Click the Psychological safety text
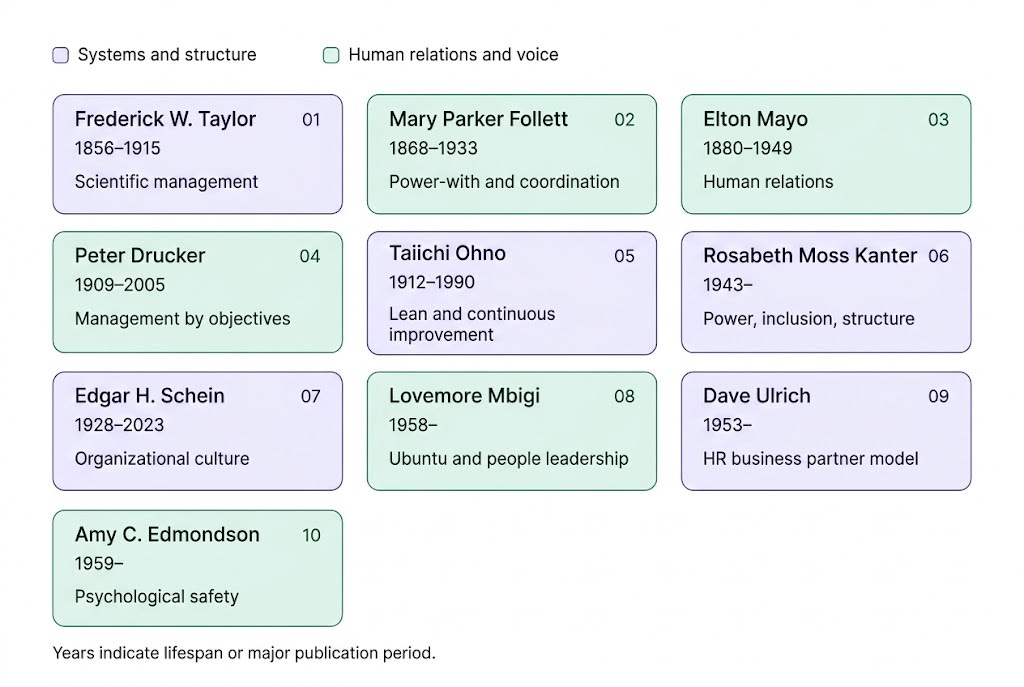This screenshot has width=1024, height=687. [157, 597]
